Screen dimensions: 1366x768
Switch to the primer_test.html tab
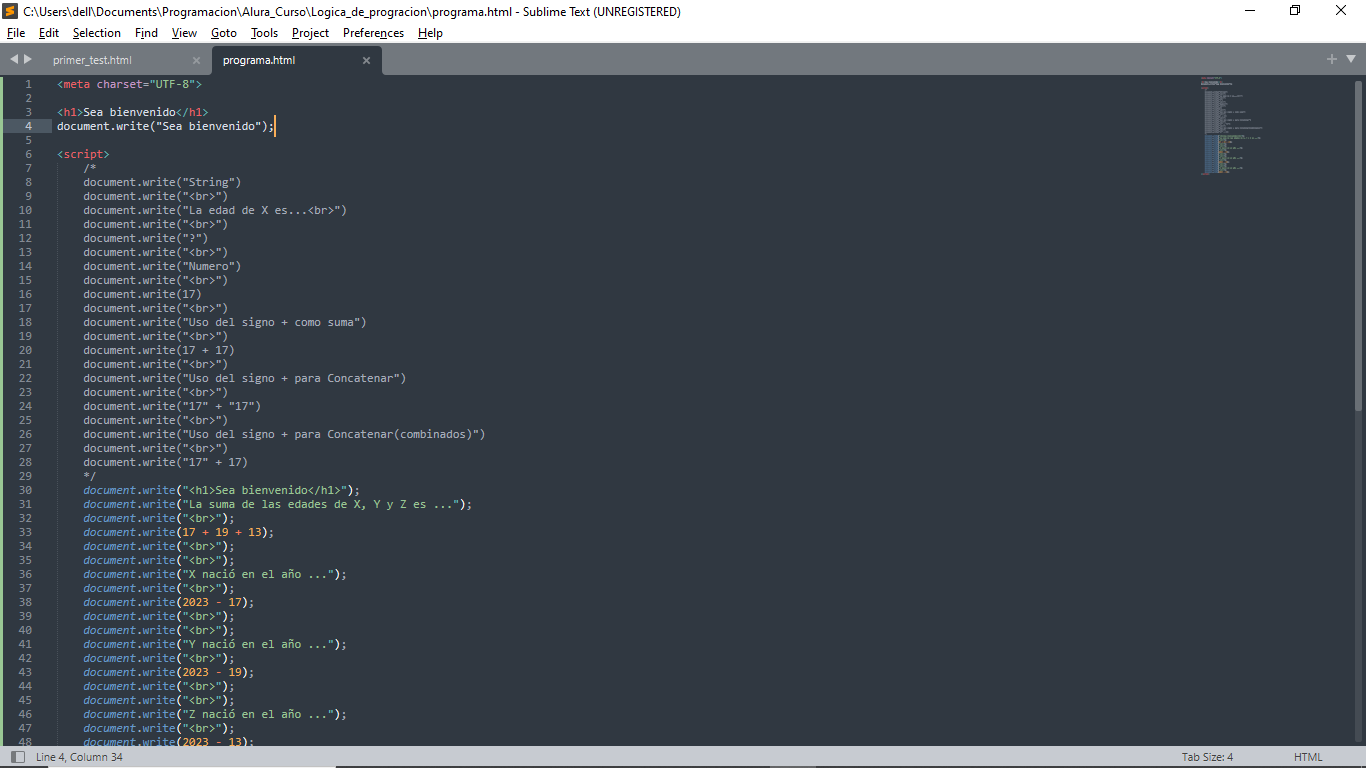click(x=92, y=60)
